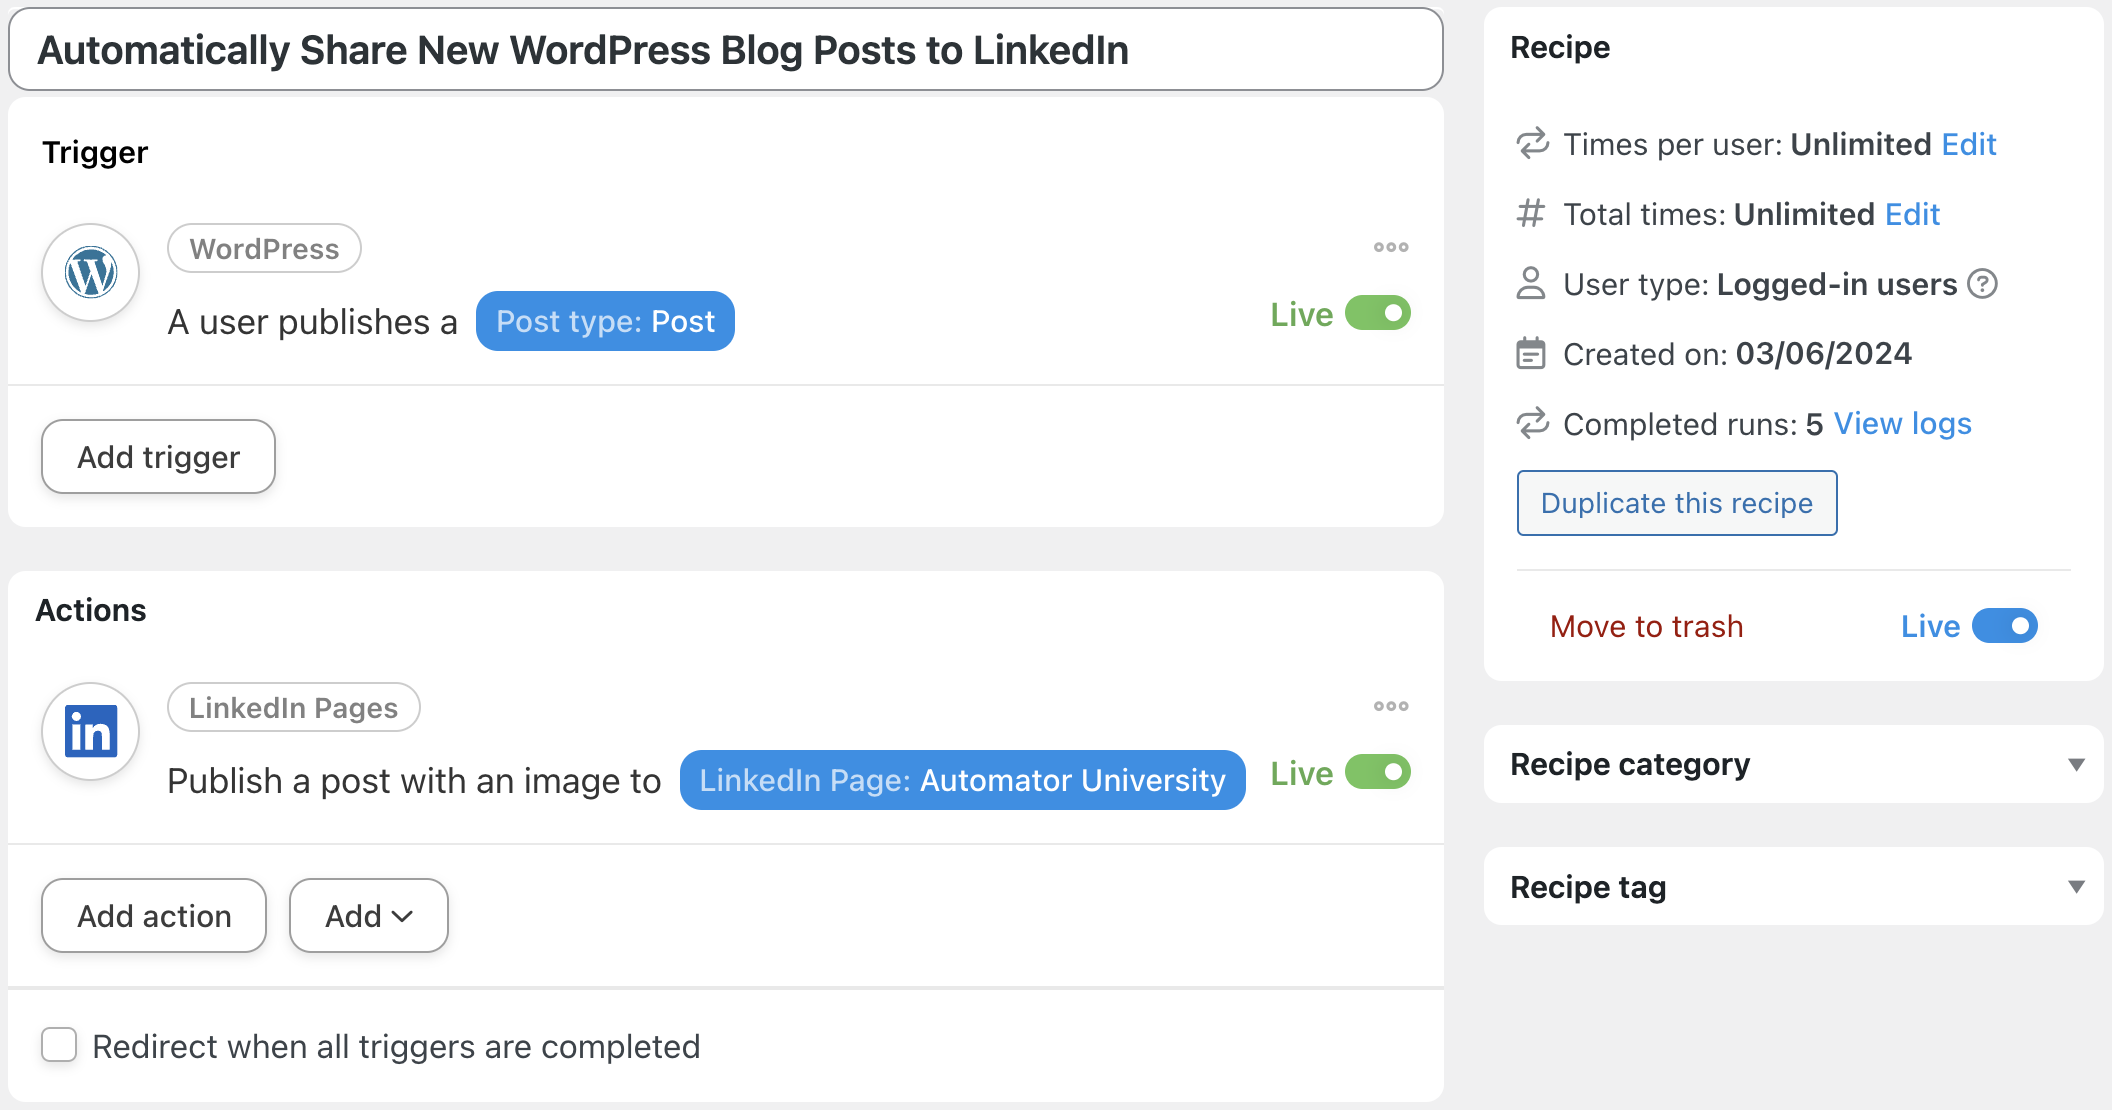Click the person icon next to User type

pos(1530,284)
